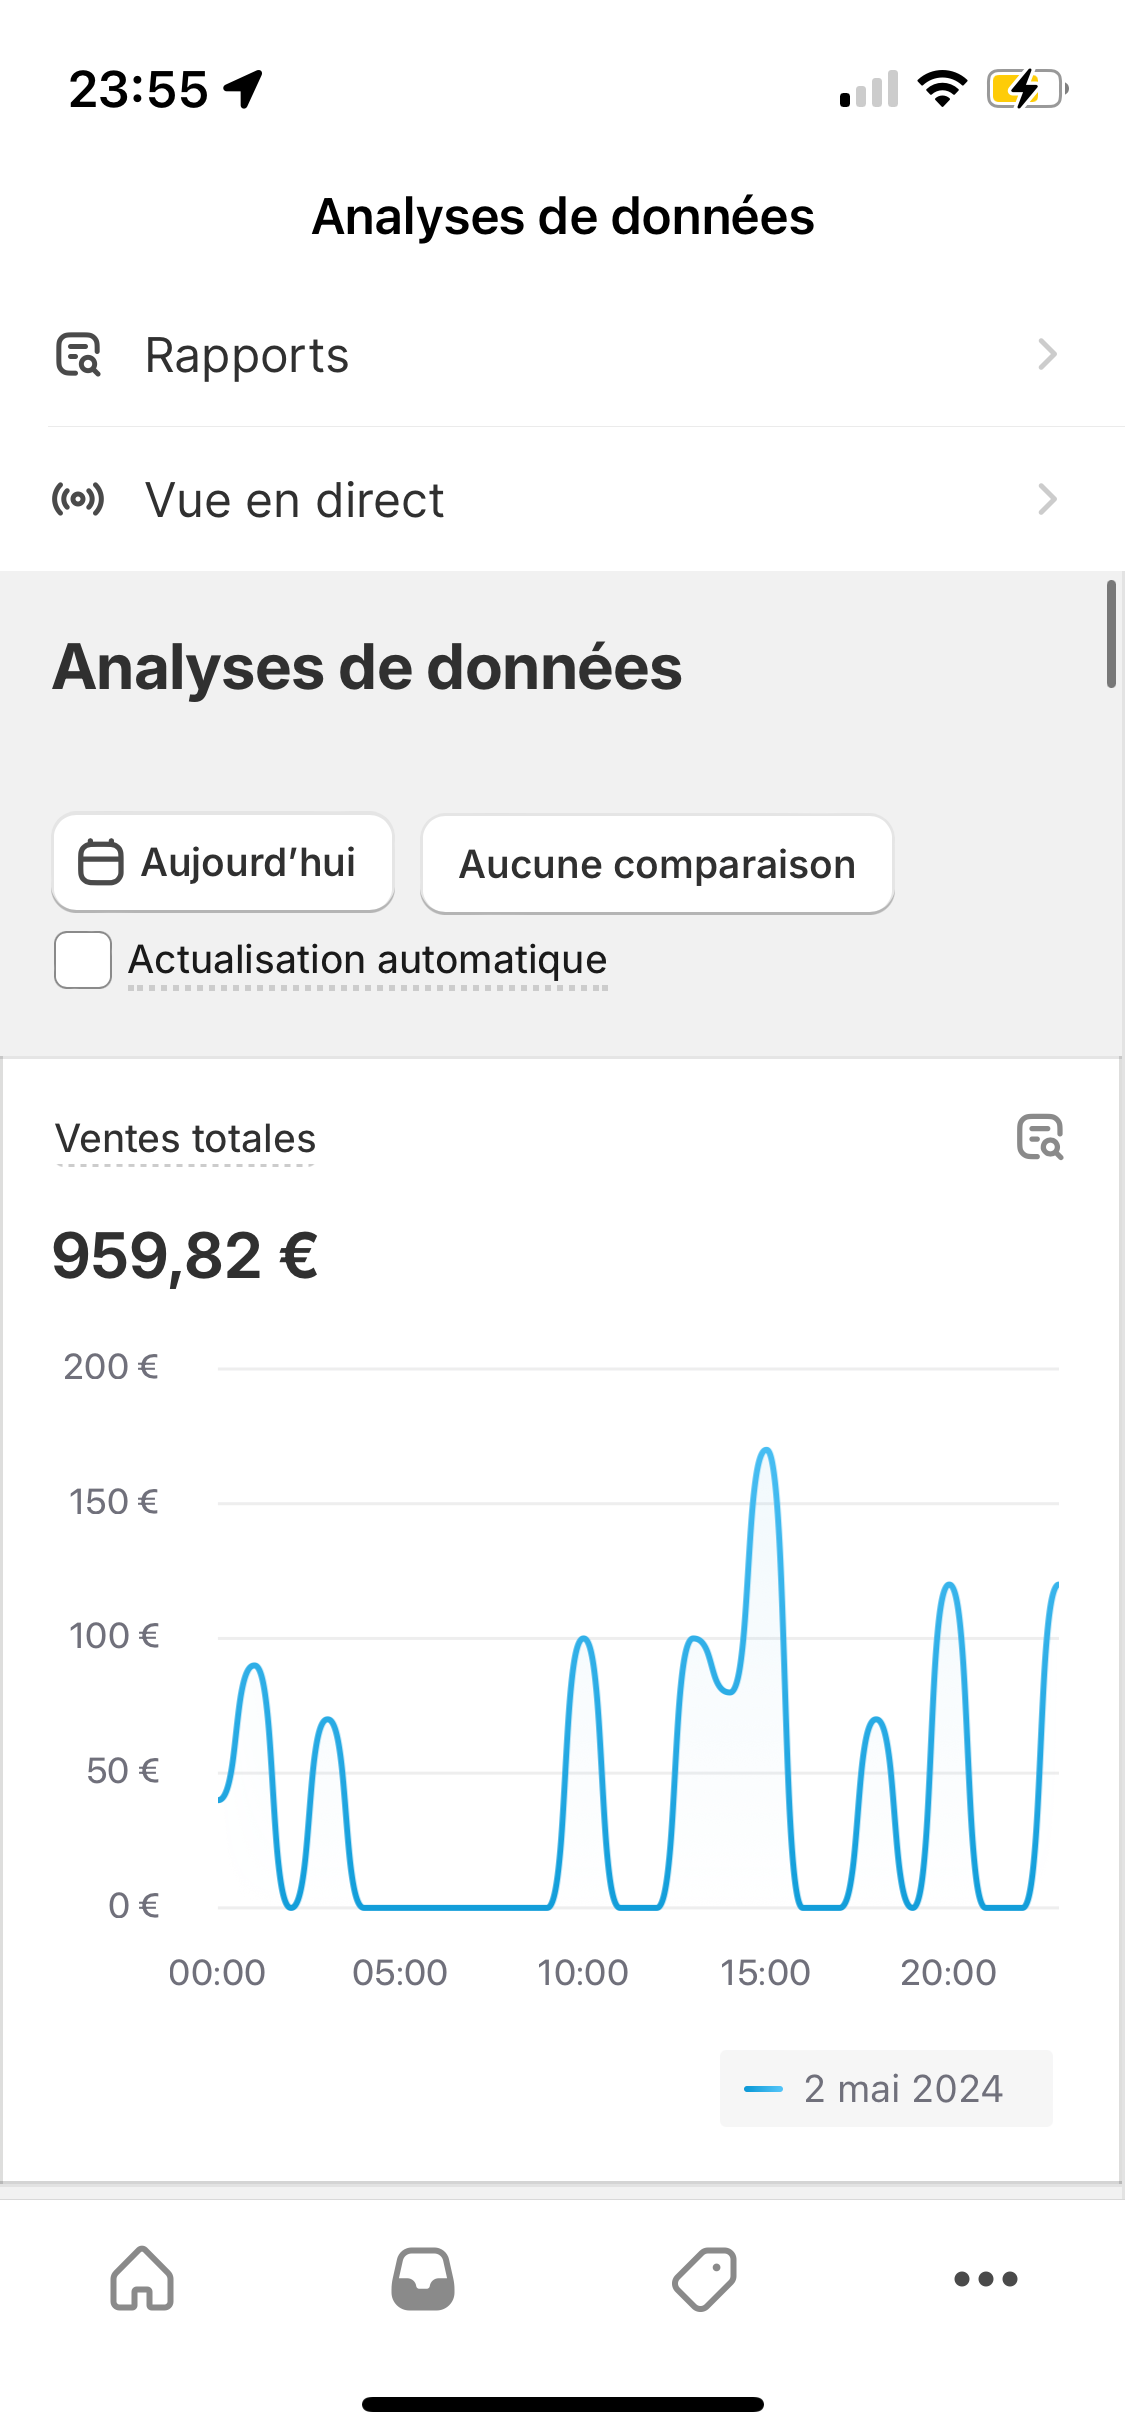The height and width of the screenshot is (2436, 1125).
Task: Tap the Actualisation automatique label
Action: (x=368, y=960)
